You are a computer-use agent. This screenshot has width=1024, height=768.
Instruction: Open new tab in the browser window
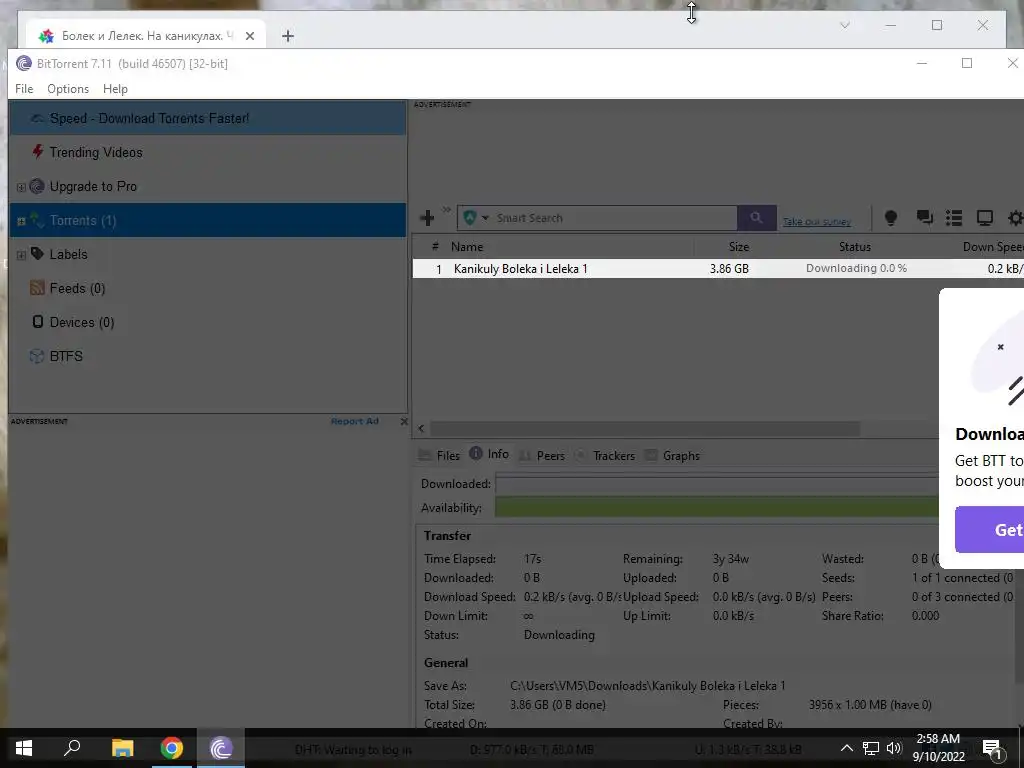pos(288,36)
